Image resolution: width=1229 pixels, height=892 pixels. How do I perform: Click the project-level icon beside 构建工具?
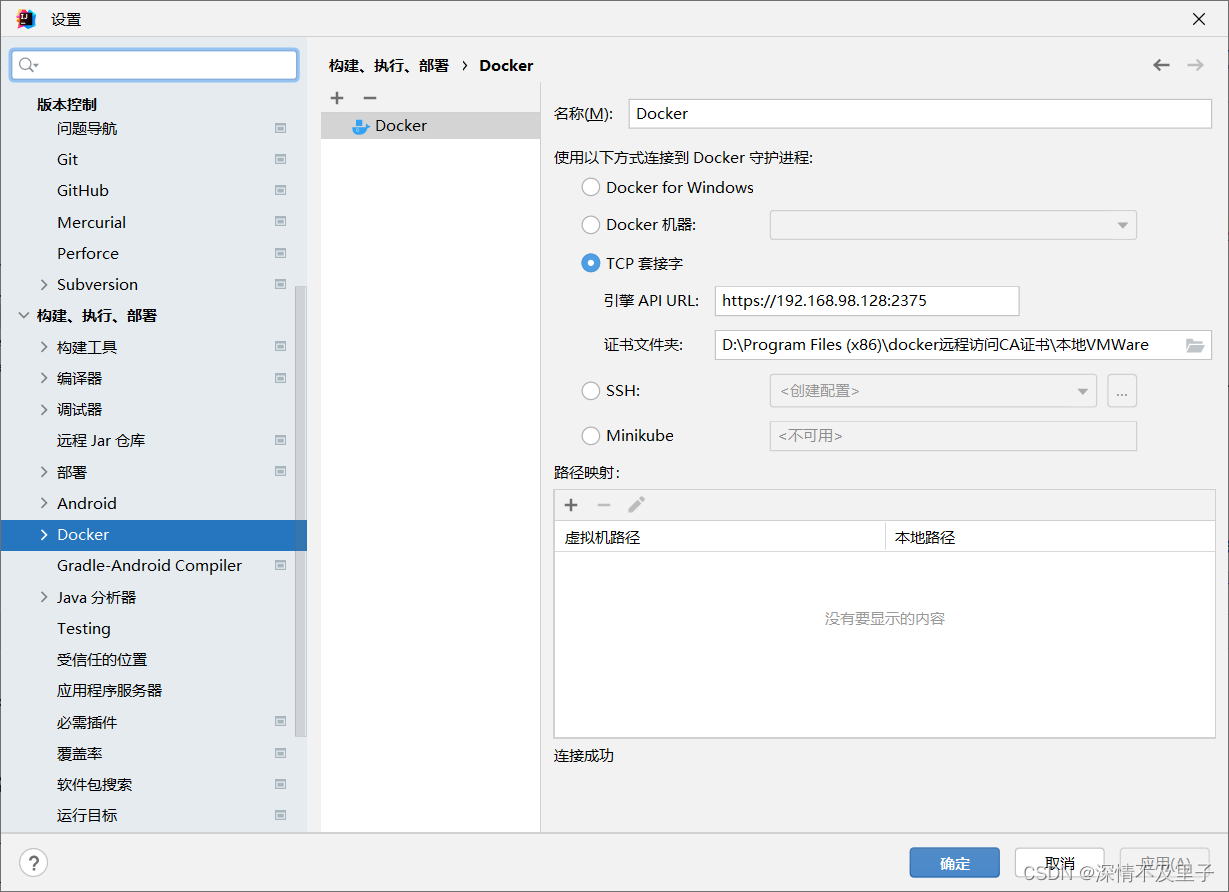(x=281, y=347)
